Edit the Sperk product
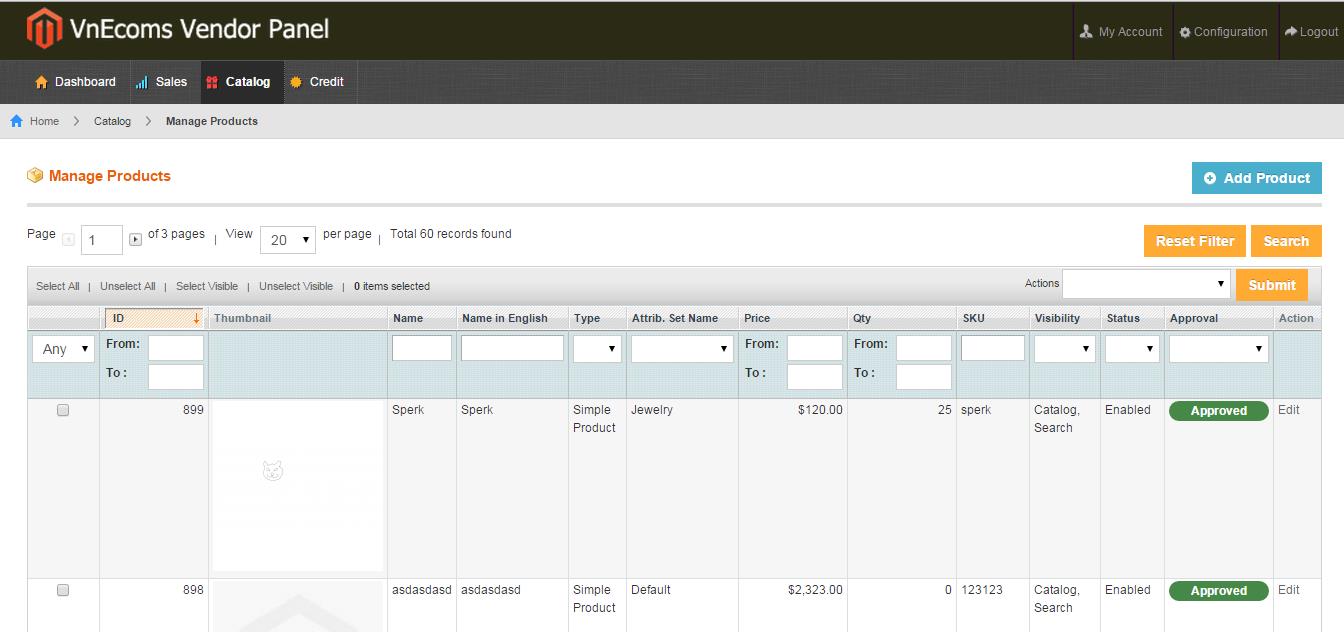 pos(1289,410)
